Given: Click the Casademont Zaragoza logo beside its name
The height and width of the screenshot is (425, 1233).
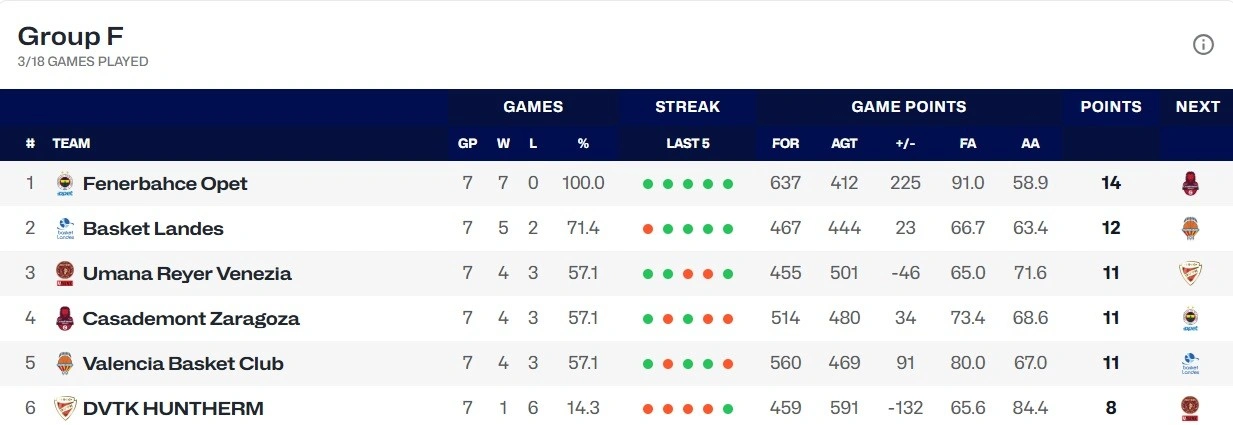Looking at the screenshot, I should coord(65,319).
